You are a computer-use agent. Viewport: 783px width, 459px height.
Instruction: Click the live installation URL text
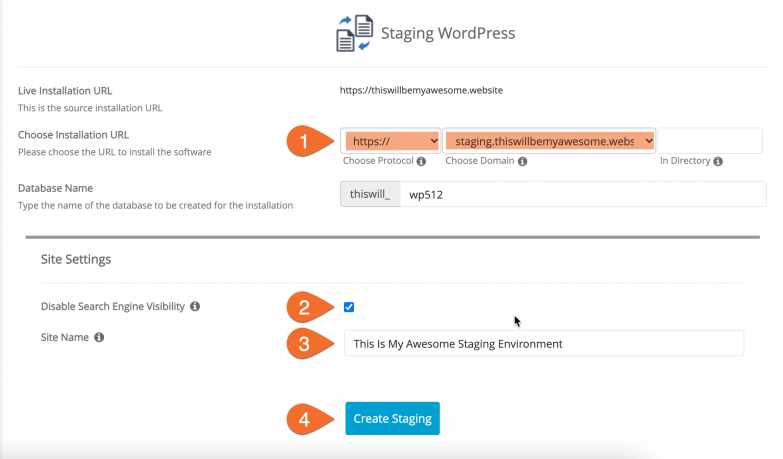coord(421,90)
